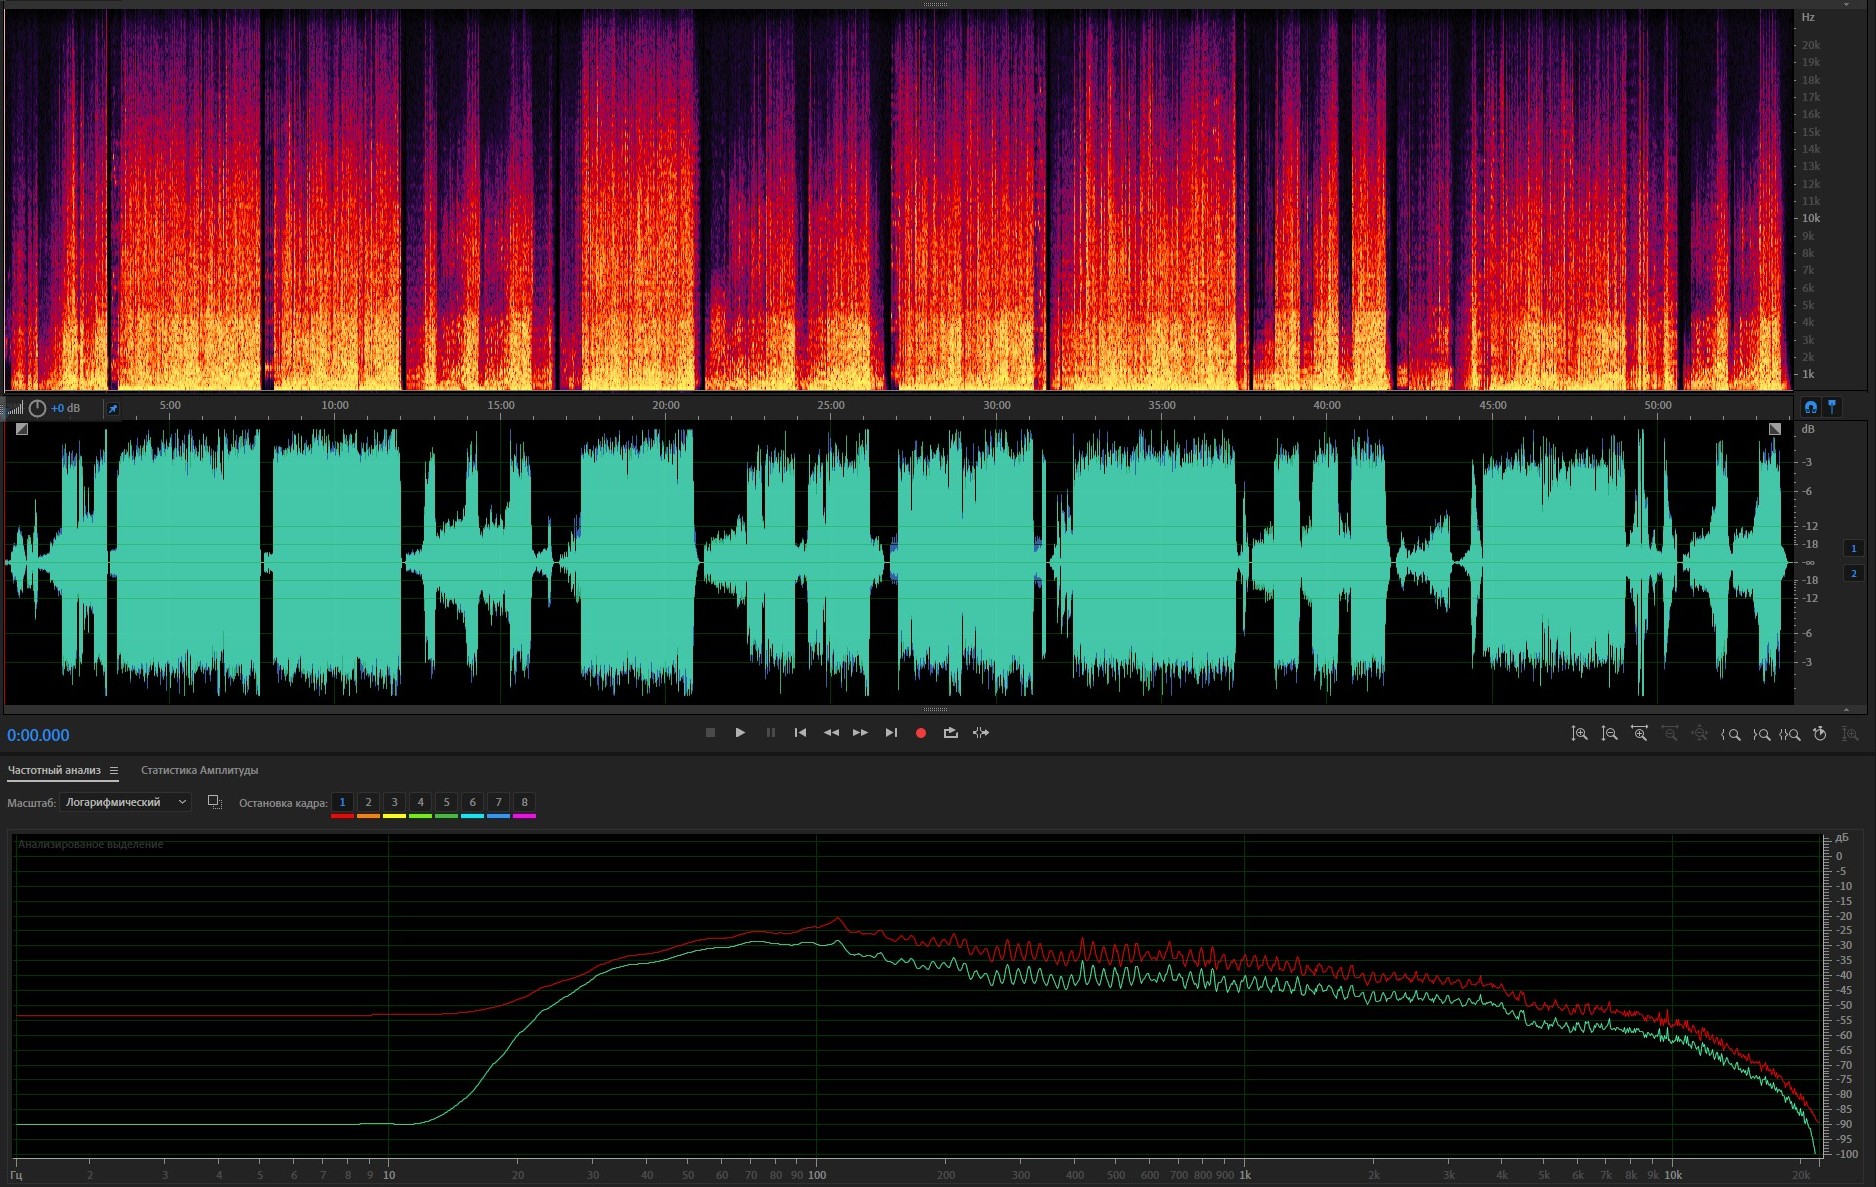1876x1187 pixels.
Task: Move playhead to previous marker
Action: (x=800, y=733)
